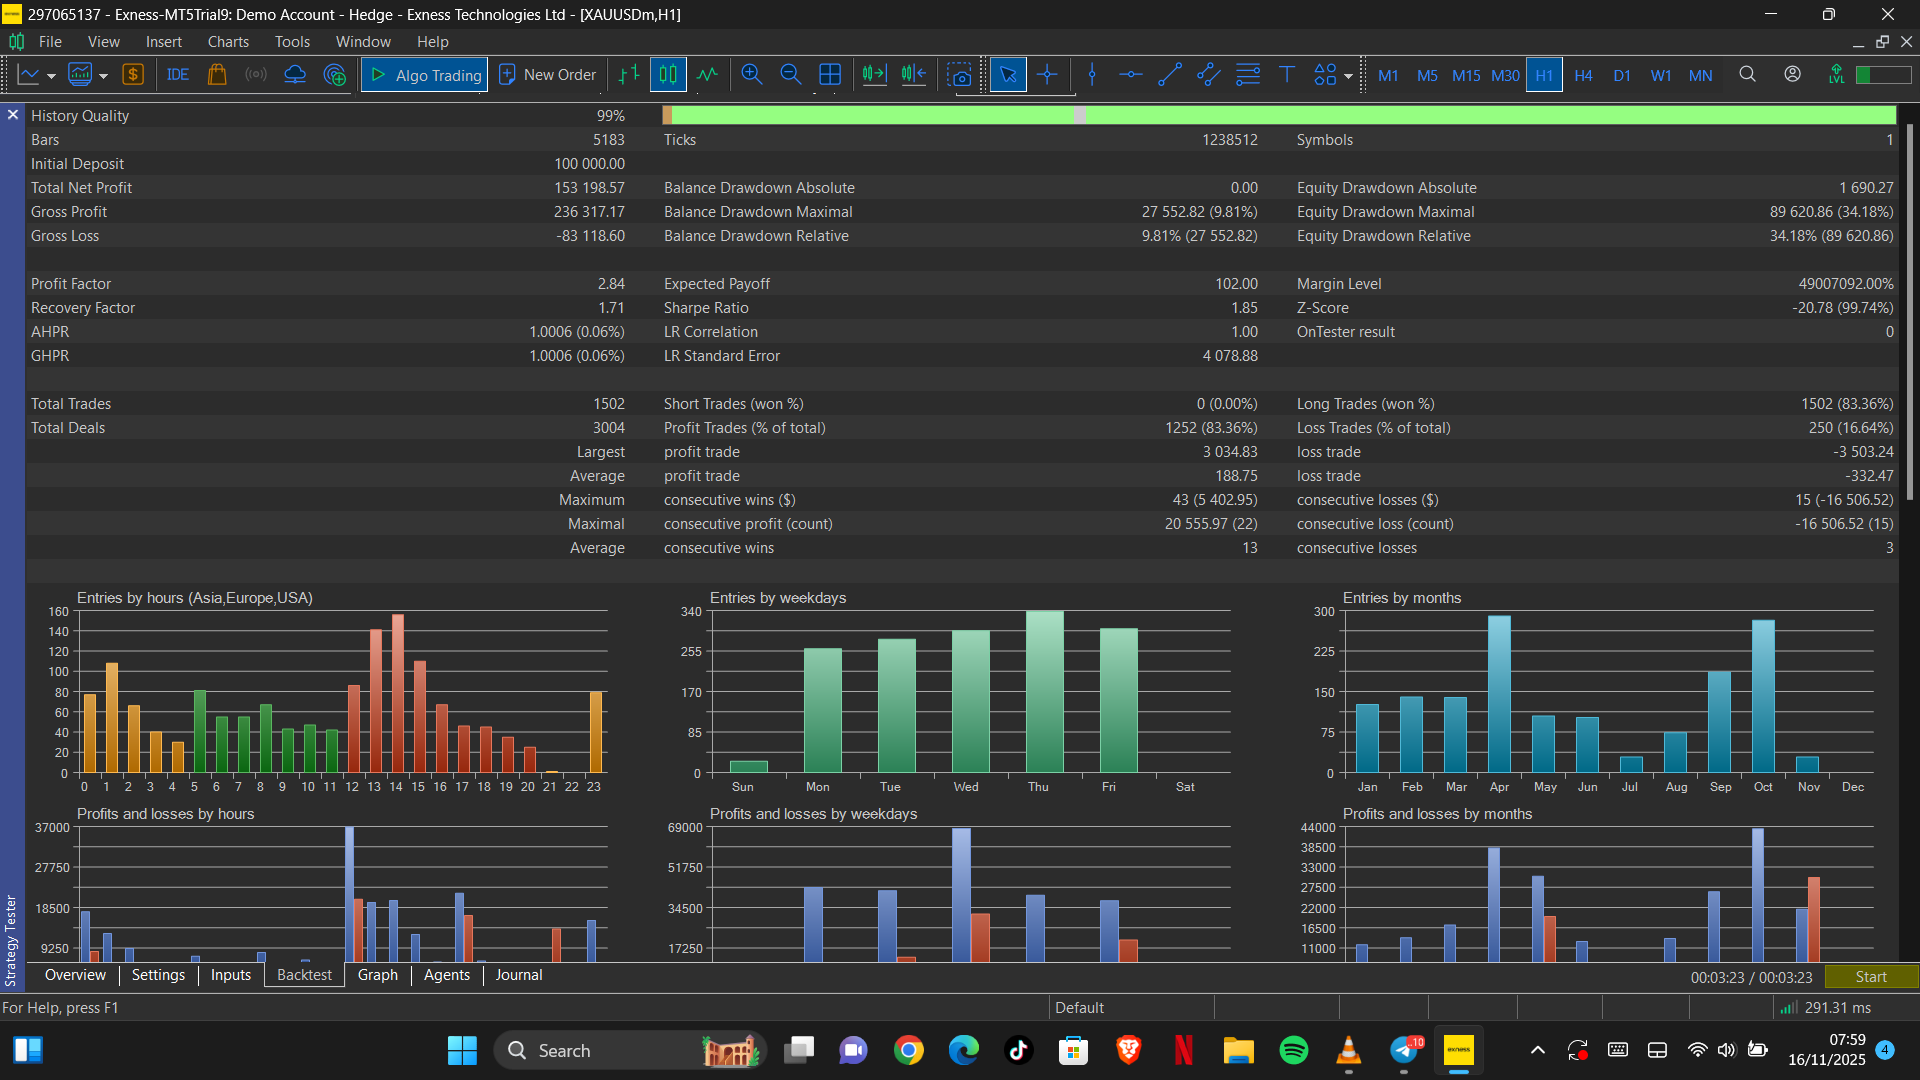Viewport: 1920px width, 1080px height.
Task: Expand the chart type dropdown arrow
Action: [x=51, y=76]
